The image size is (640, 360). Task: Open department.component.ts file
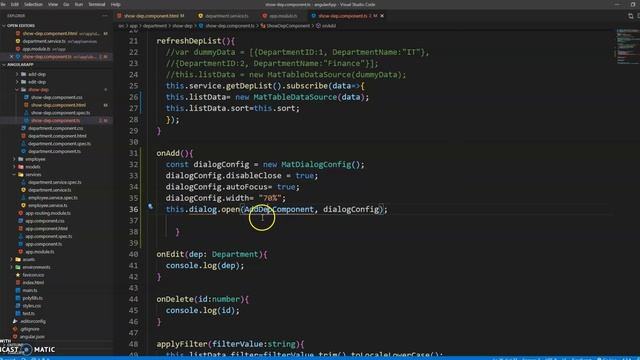54,151
